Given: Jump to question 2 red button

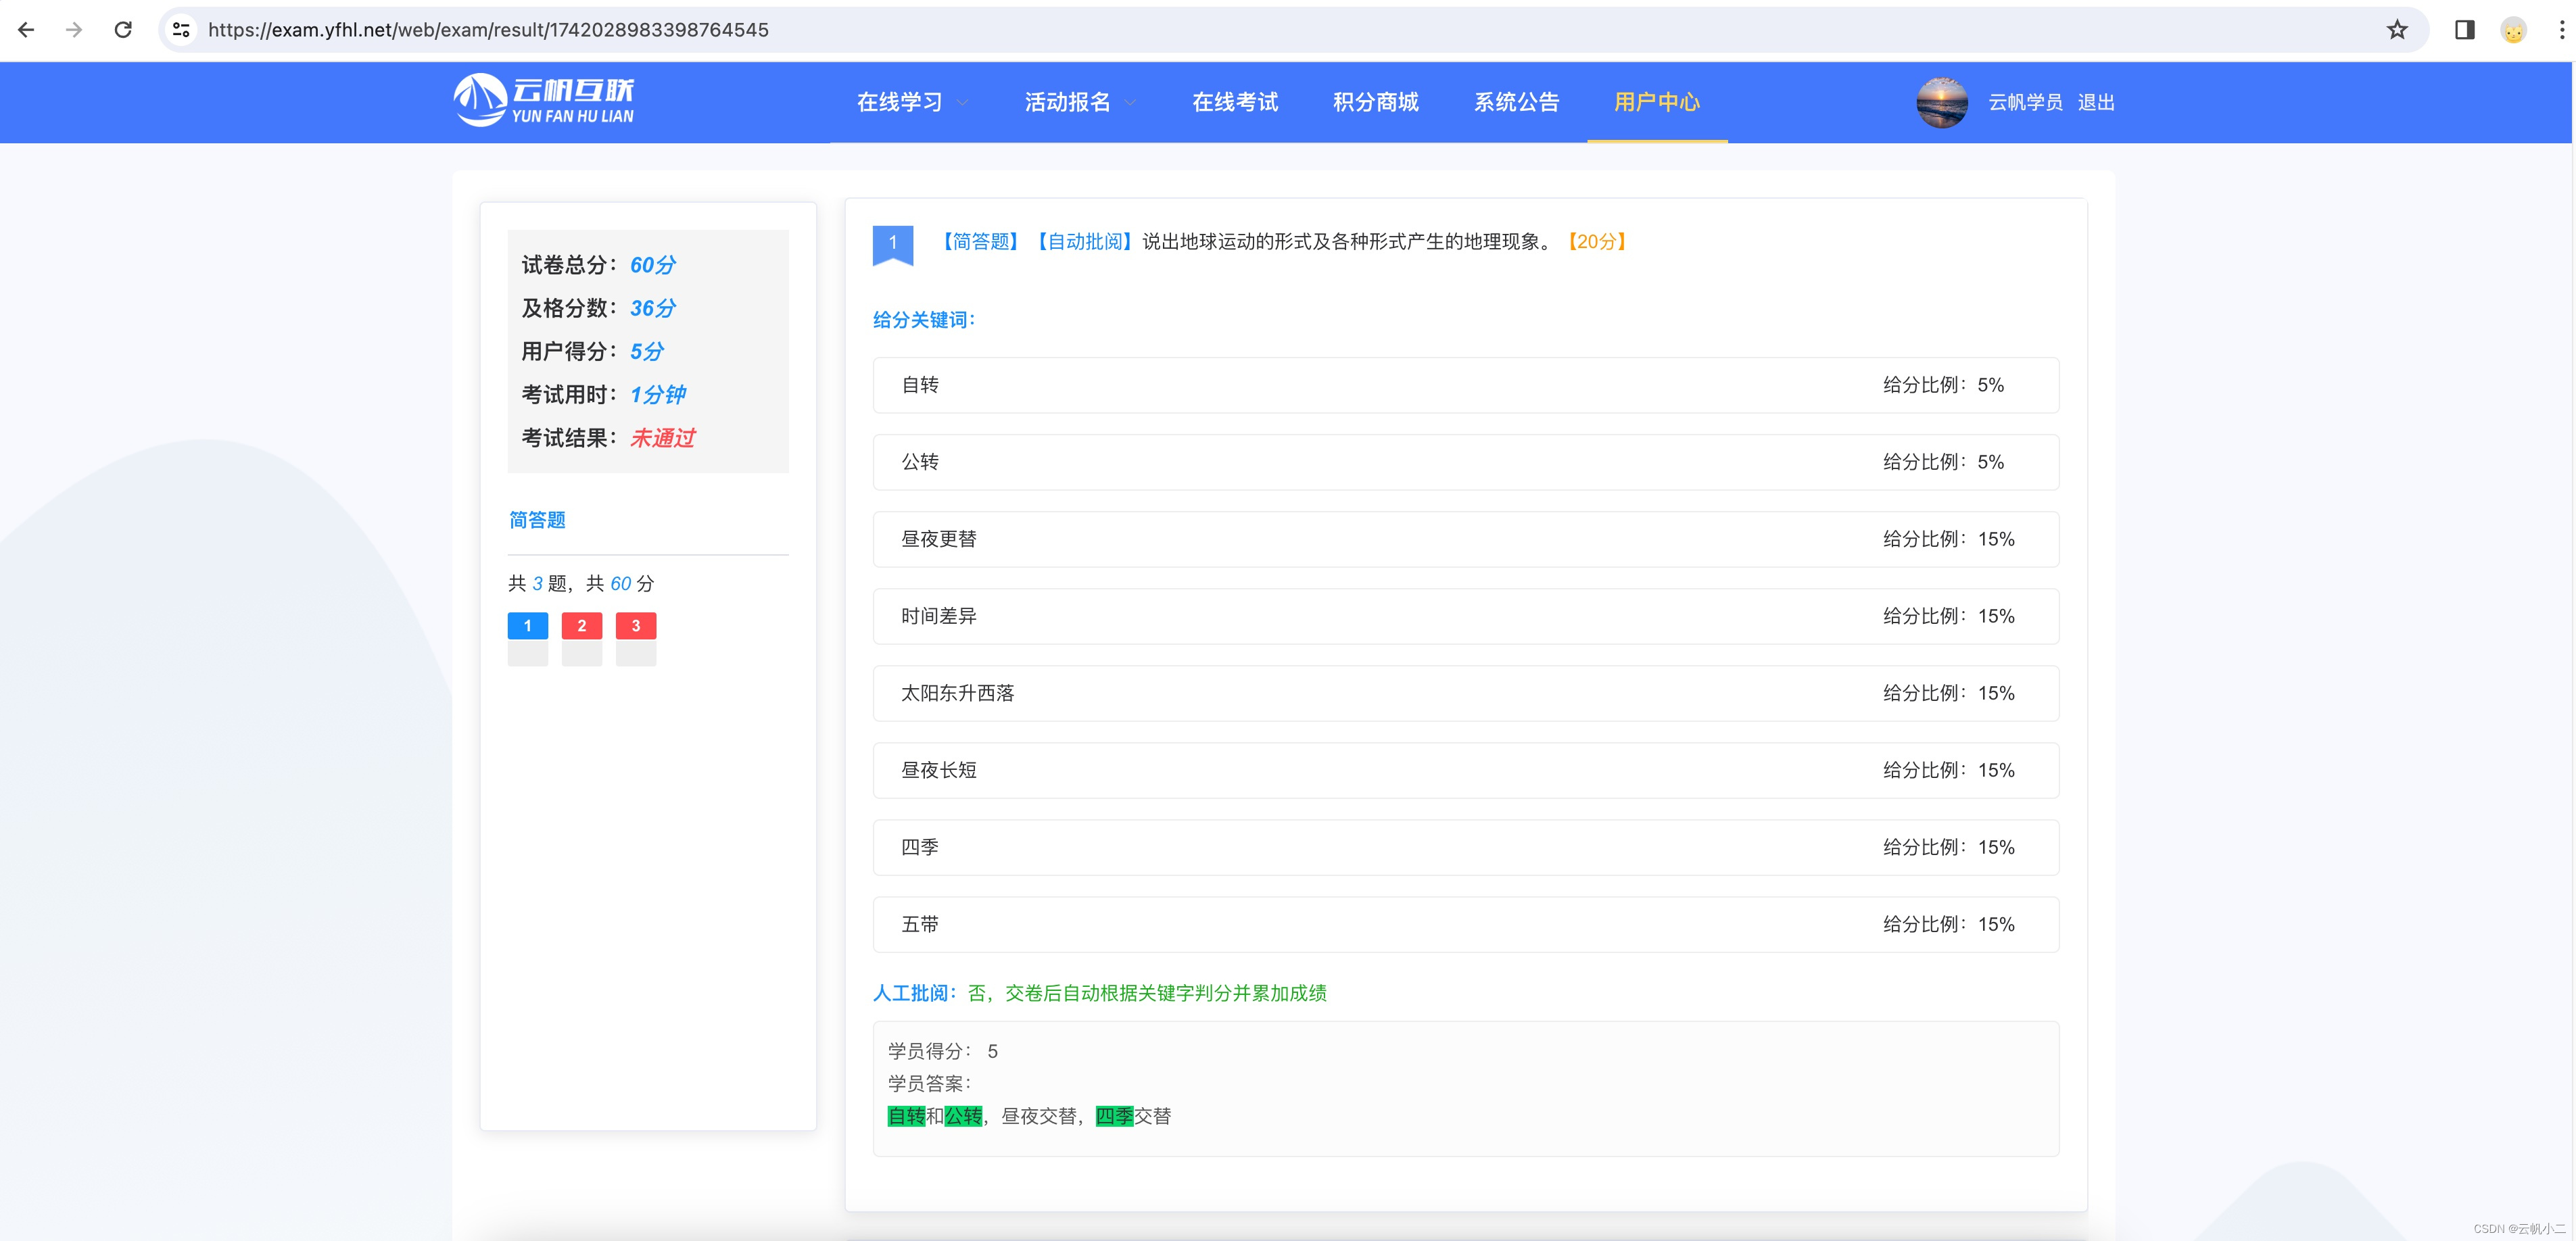Looking at the screenshot, I should [581, 626].
